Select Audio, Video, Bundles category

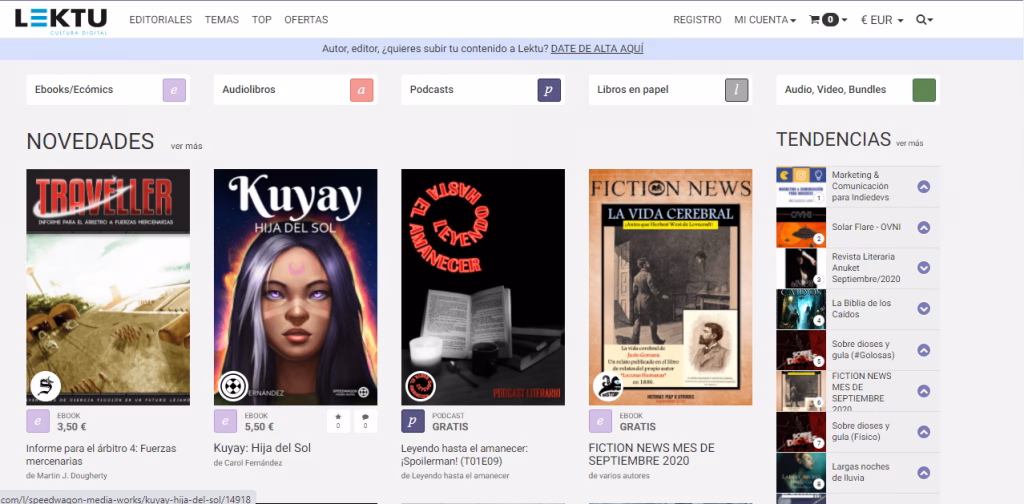click(857, 90)
